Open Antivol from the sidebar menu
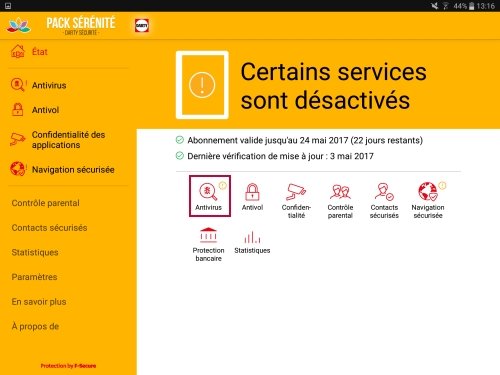 click(45, 110)
